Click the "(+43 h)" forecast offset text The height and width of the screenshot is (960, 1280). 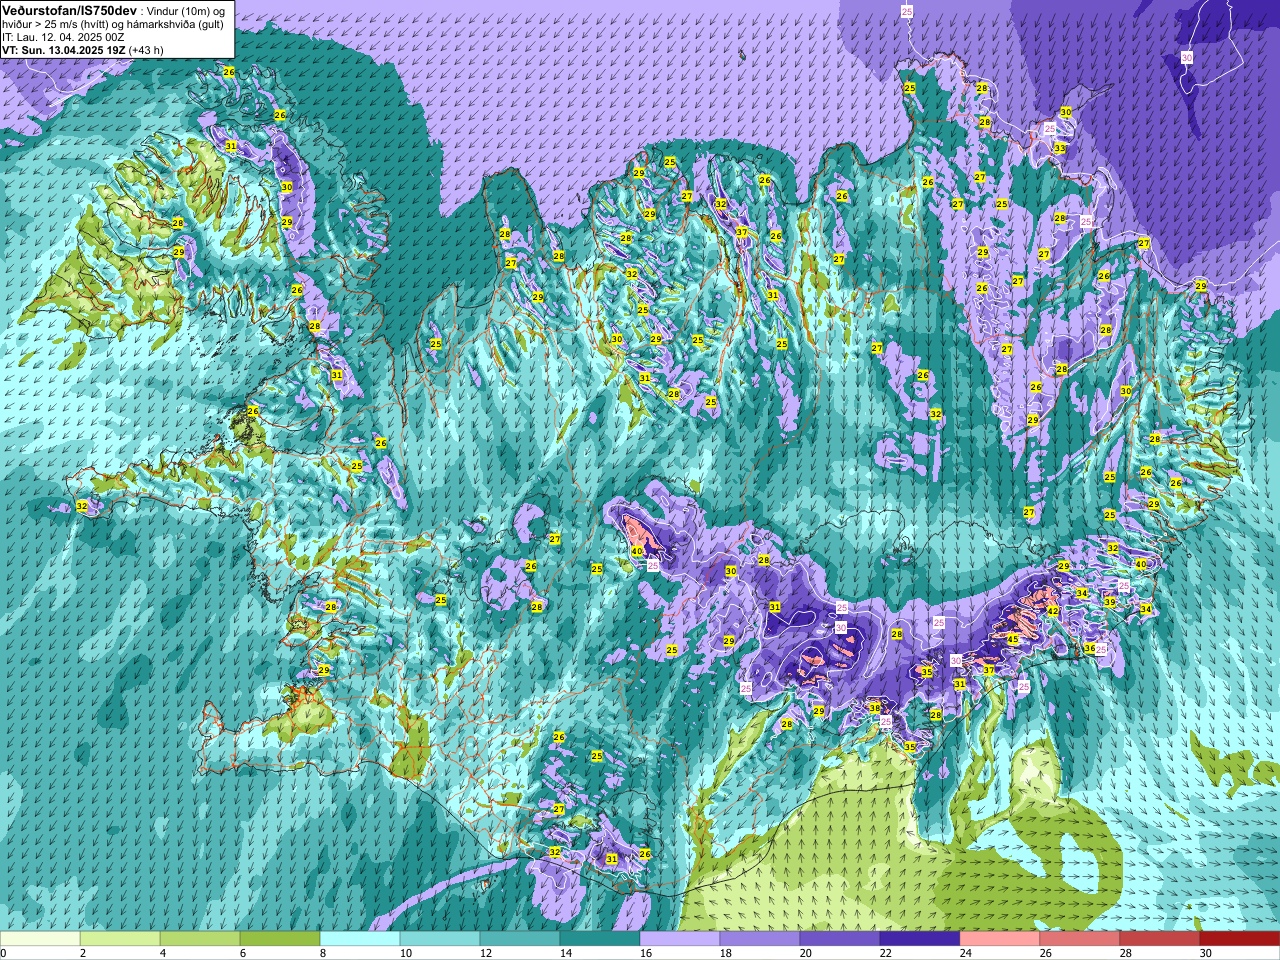pyautogui.click(x=146, y=50)
